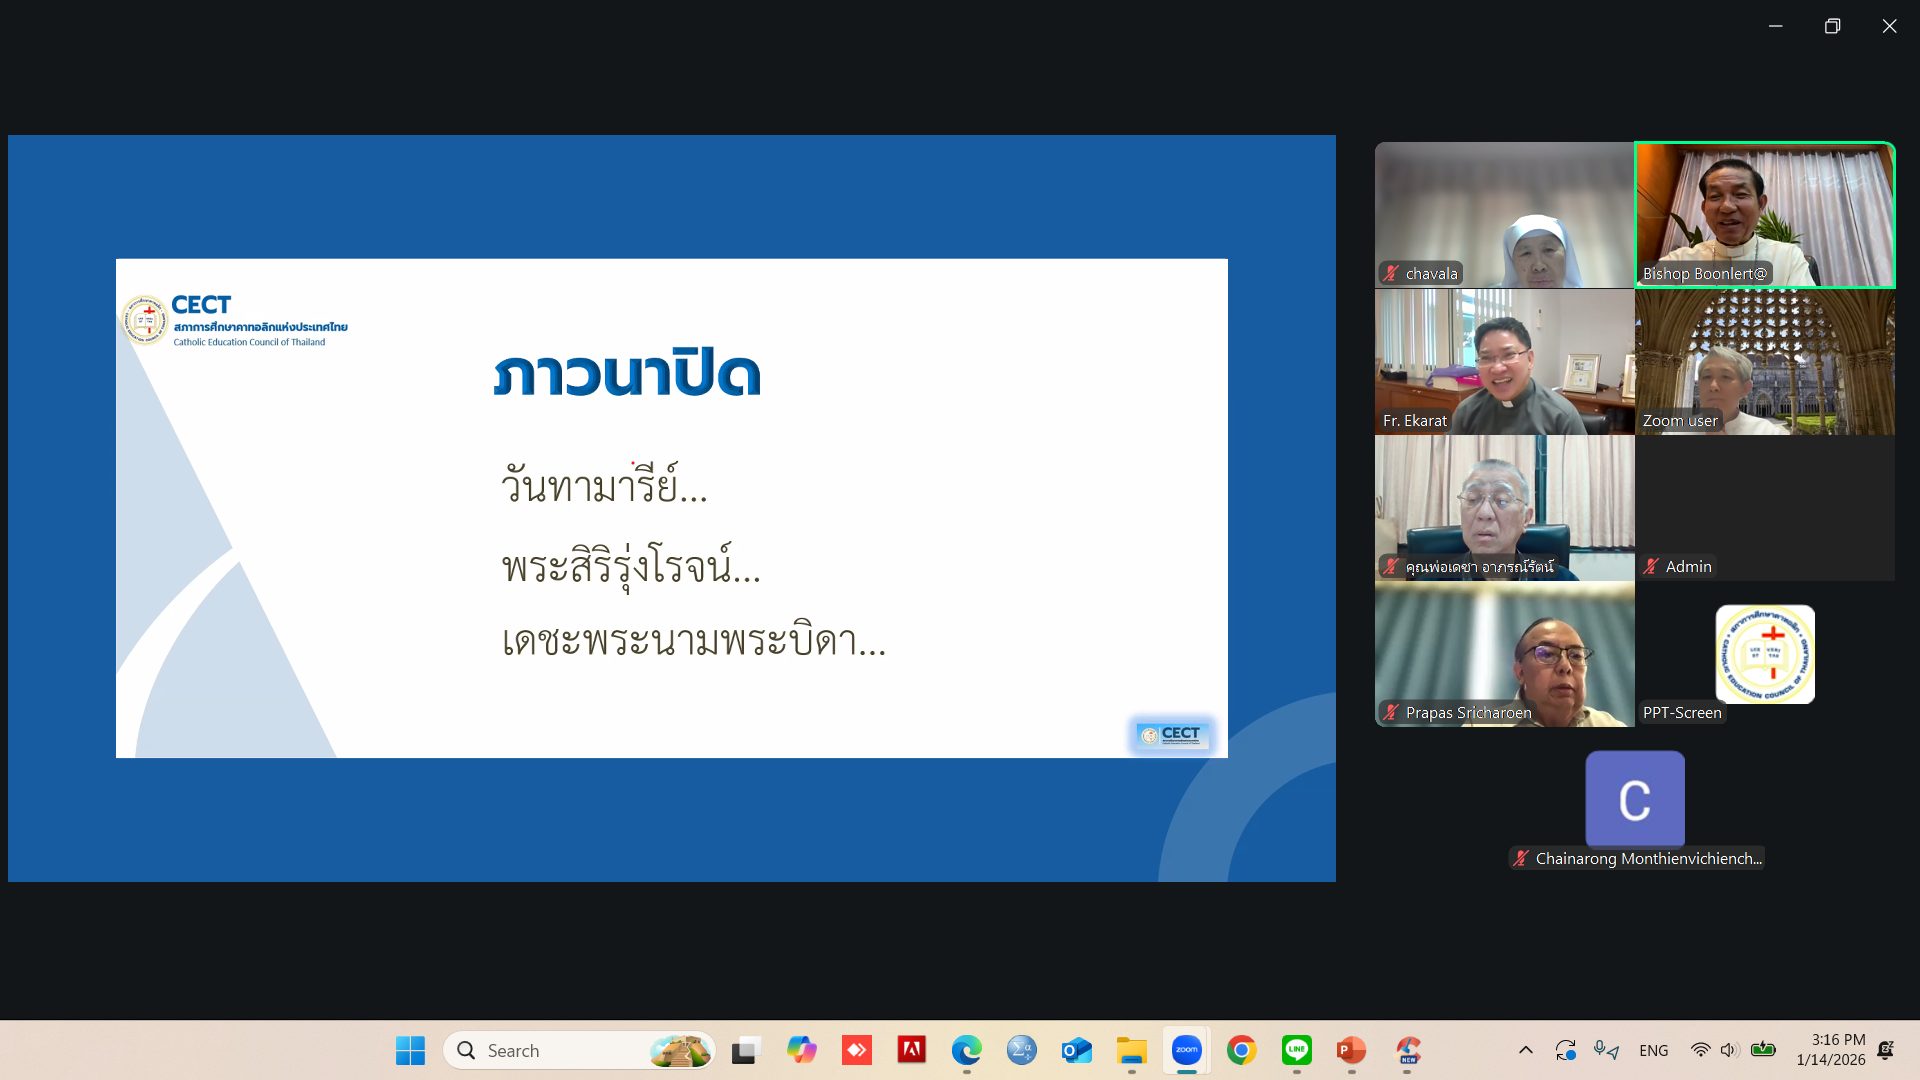This screenshot has width=1920, height=1080.
Task: Launch PowerPoint from the taskbar
Action: (x=1351, y=1050)
